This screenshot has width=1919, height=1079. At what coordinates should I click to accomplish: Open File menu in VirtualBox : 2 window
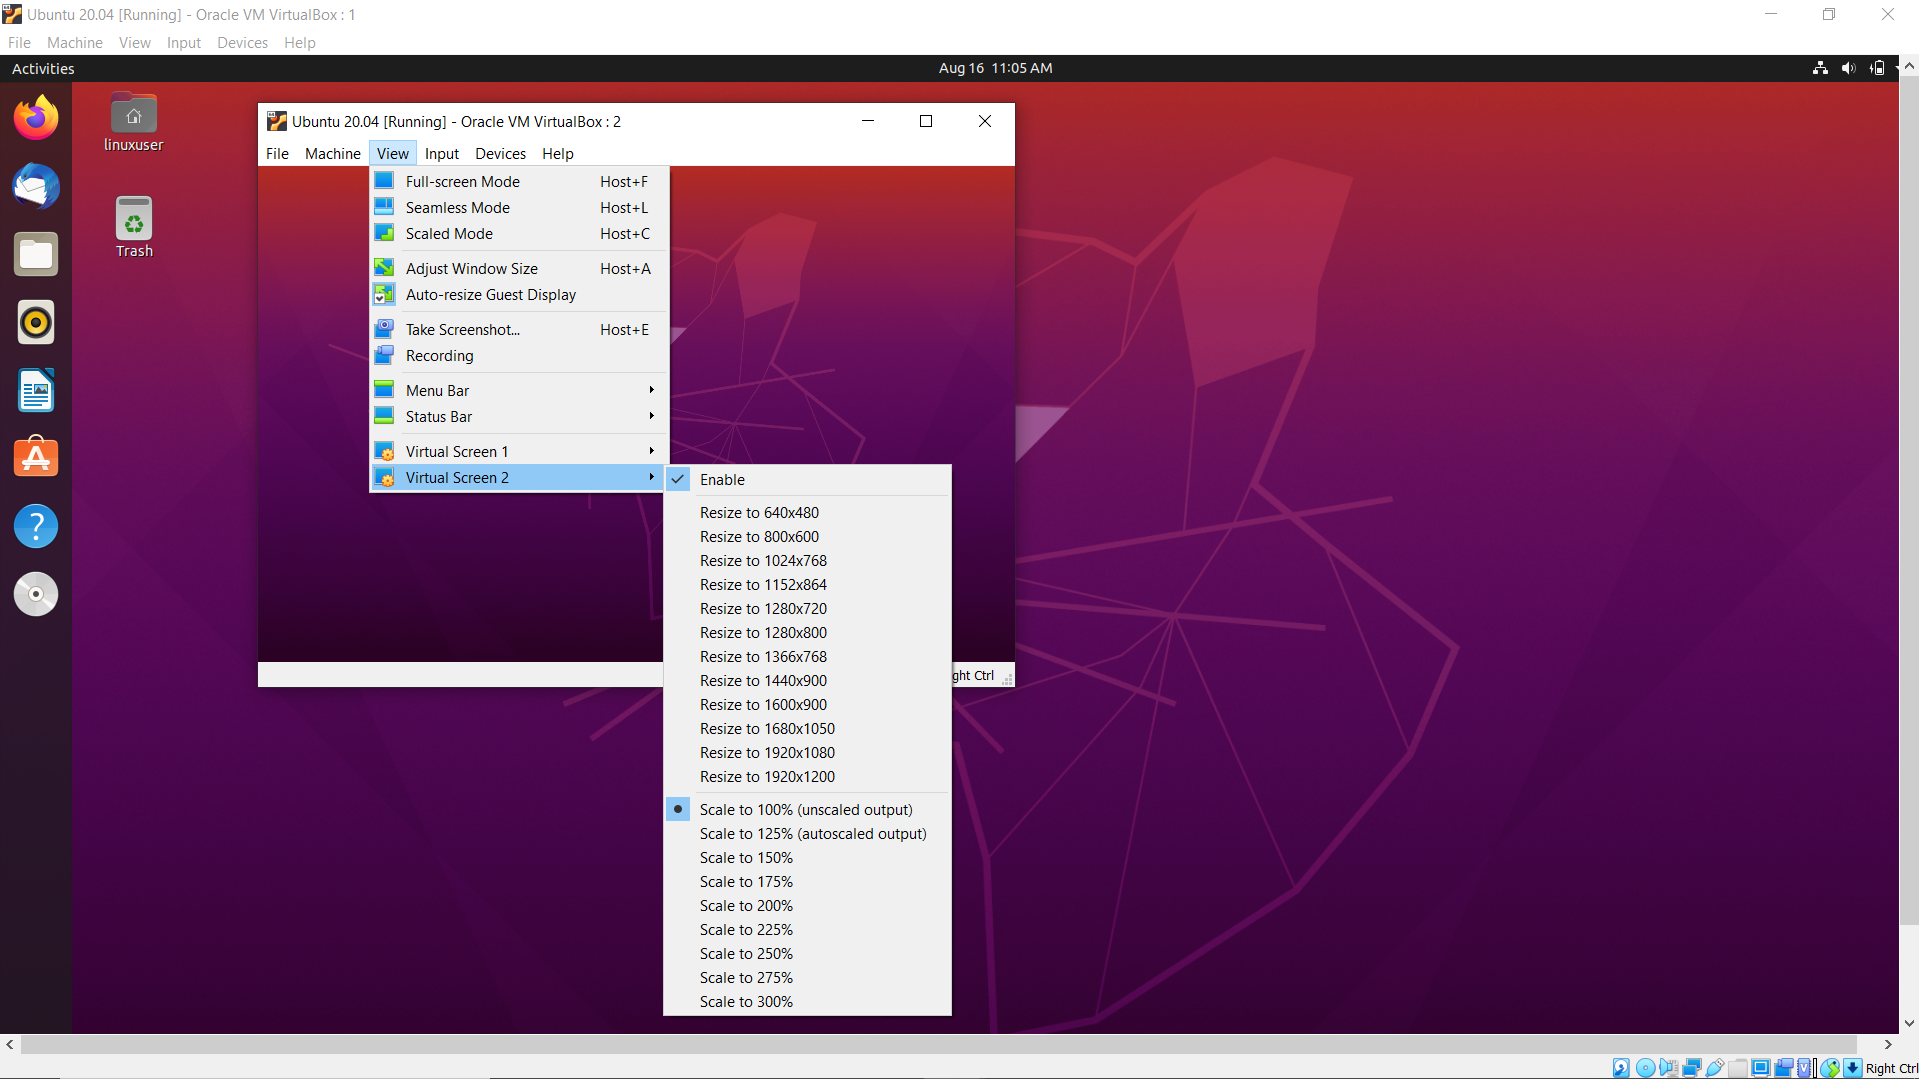(277, 153)
